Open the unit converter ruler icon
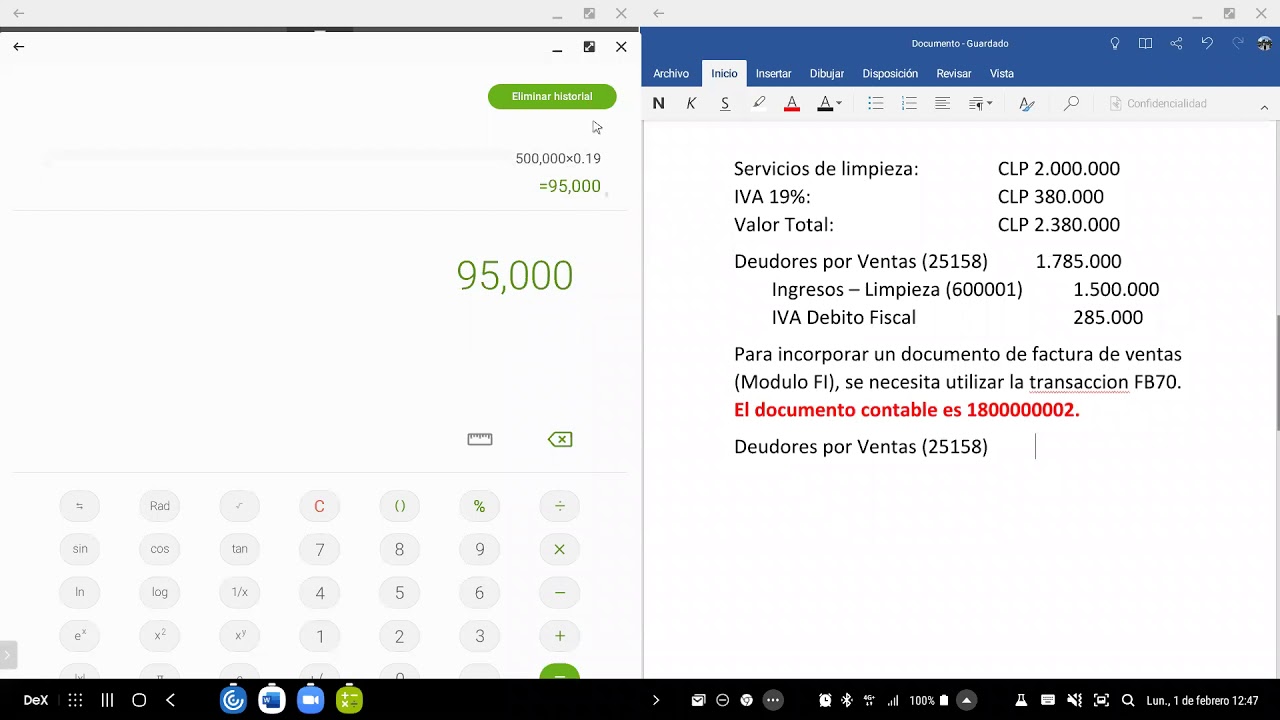This screenshot has height=720, width=1280. click(480, 439)
